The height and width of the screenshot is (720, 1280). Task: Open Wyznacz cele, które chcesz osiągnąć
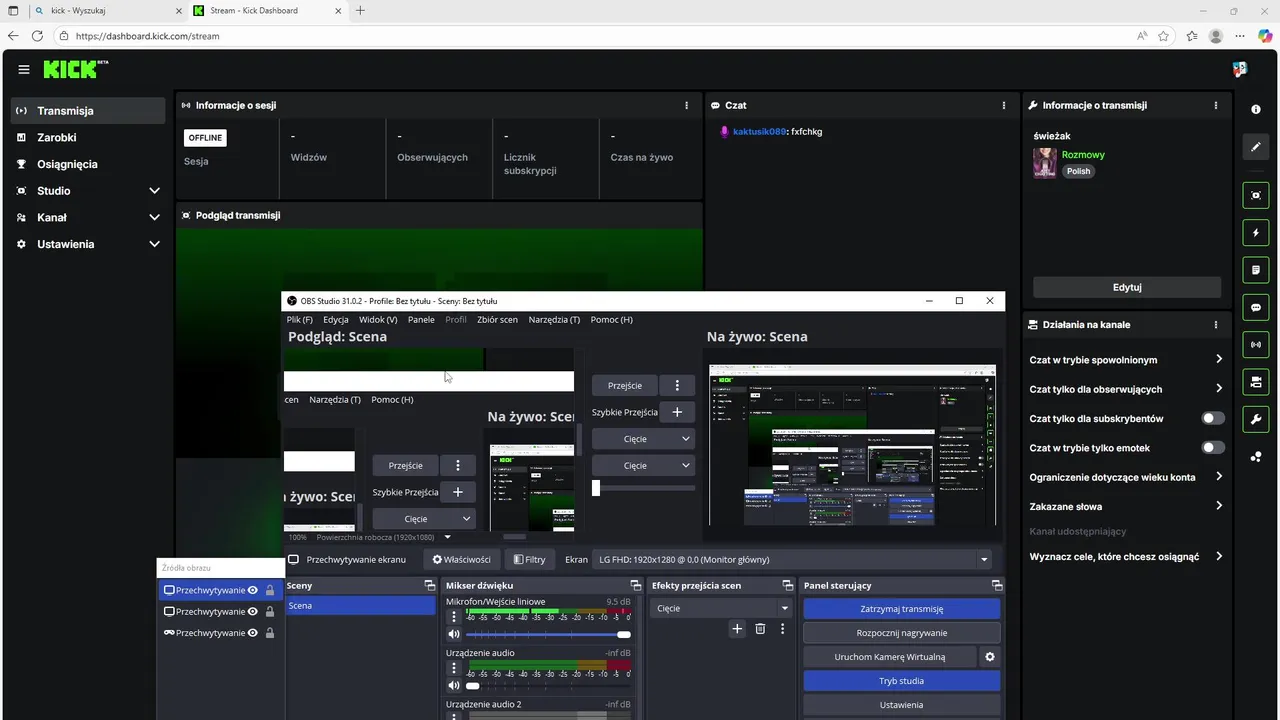coord(1127,557)
